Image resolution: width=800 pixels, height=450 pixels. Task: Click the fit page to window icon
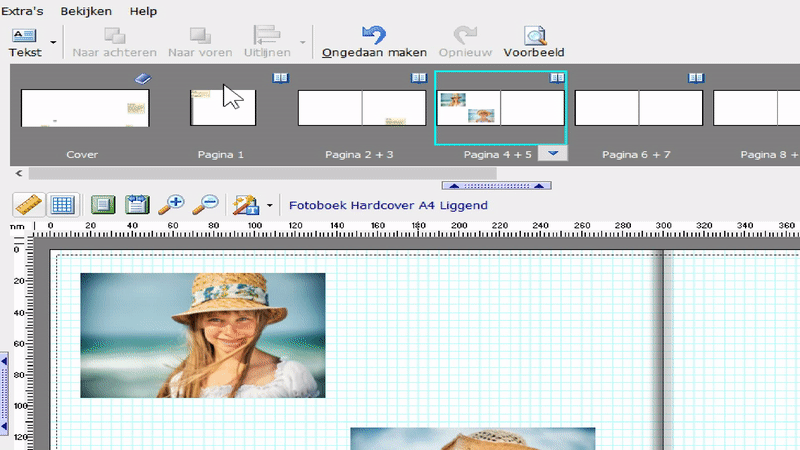tap(103, 205)
